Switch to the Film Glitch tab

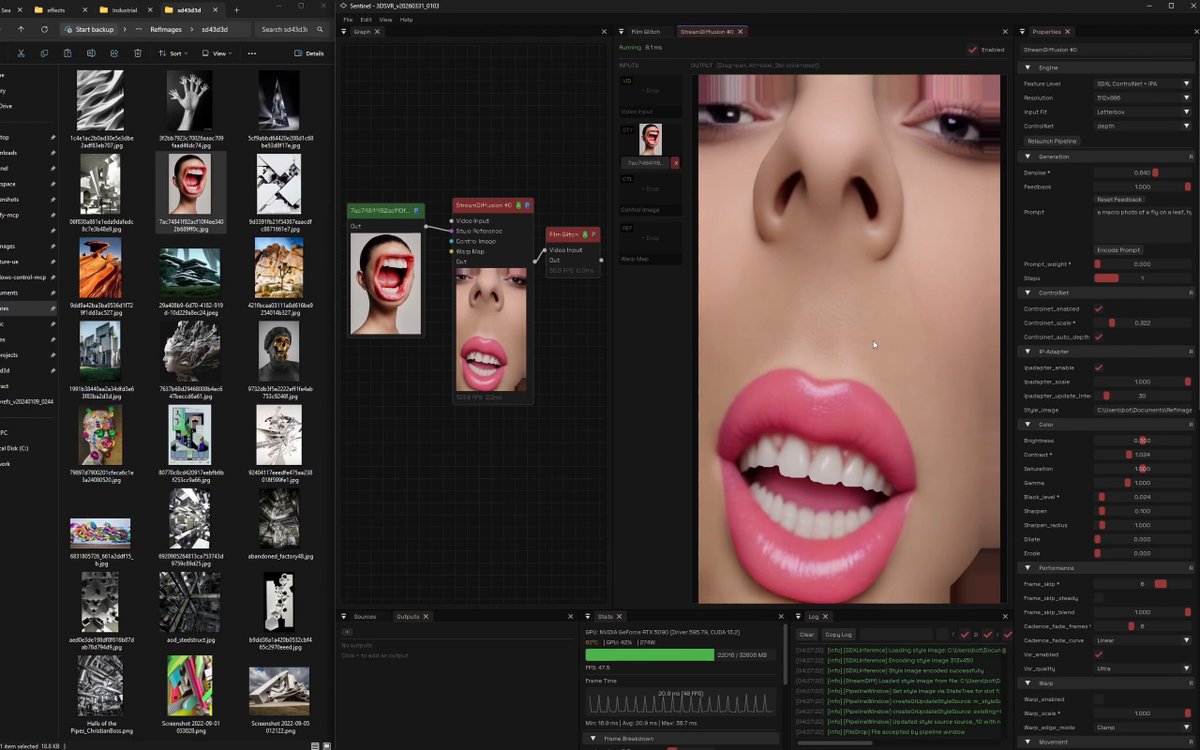[x=645, y=32]
